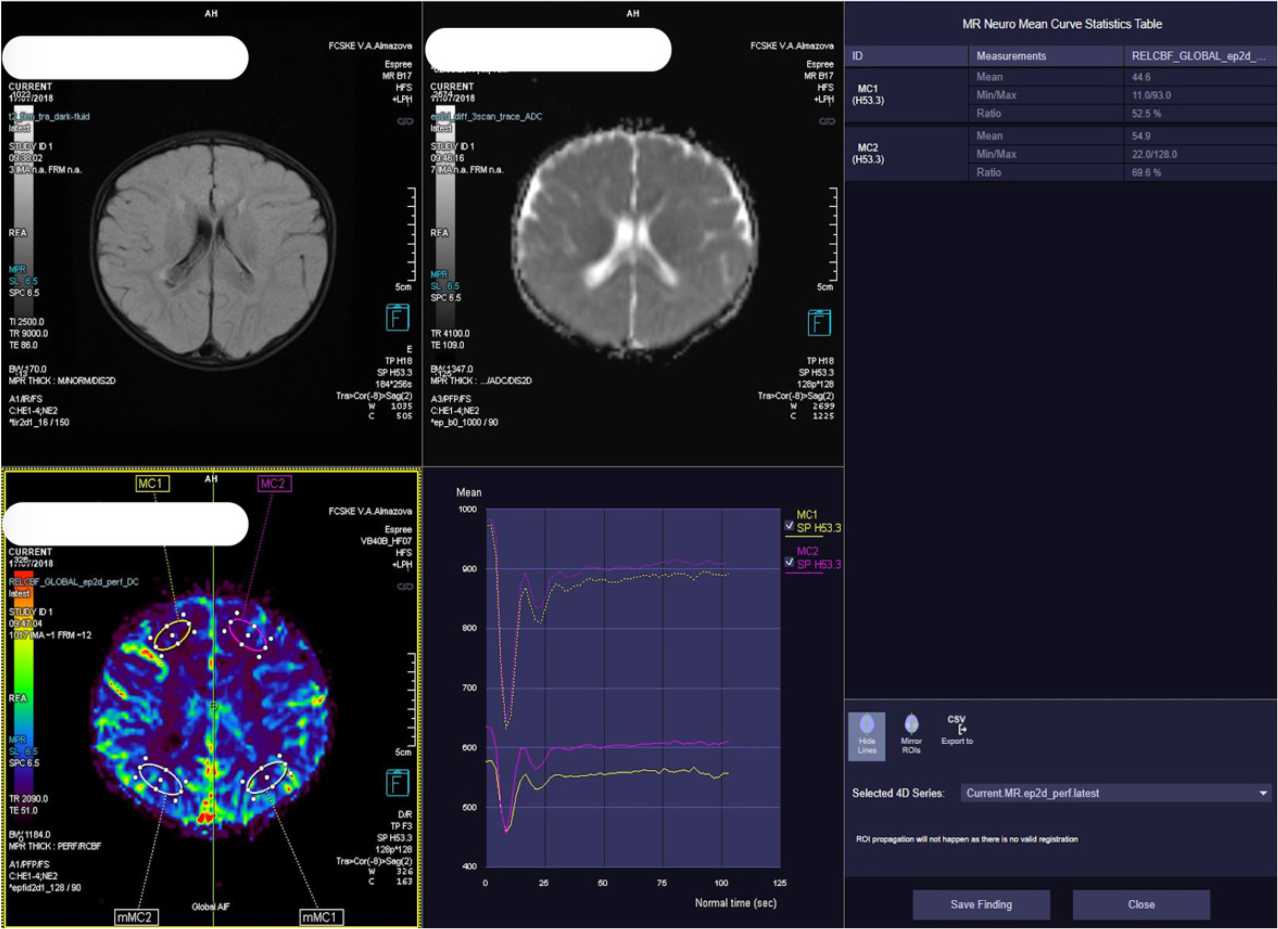Click the Mirror ROIs icon

(x=911, y=730)
